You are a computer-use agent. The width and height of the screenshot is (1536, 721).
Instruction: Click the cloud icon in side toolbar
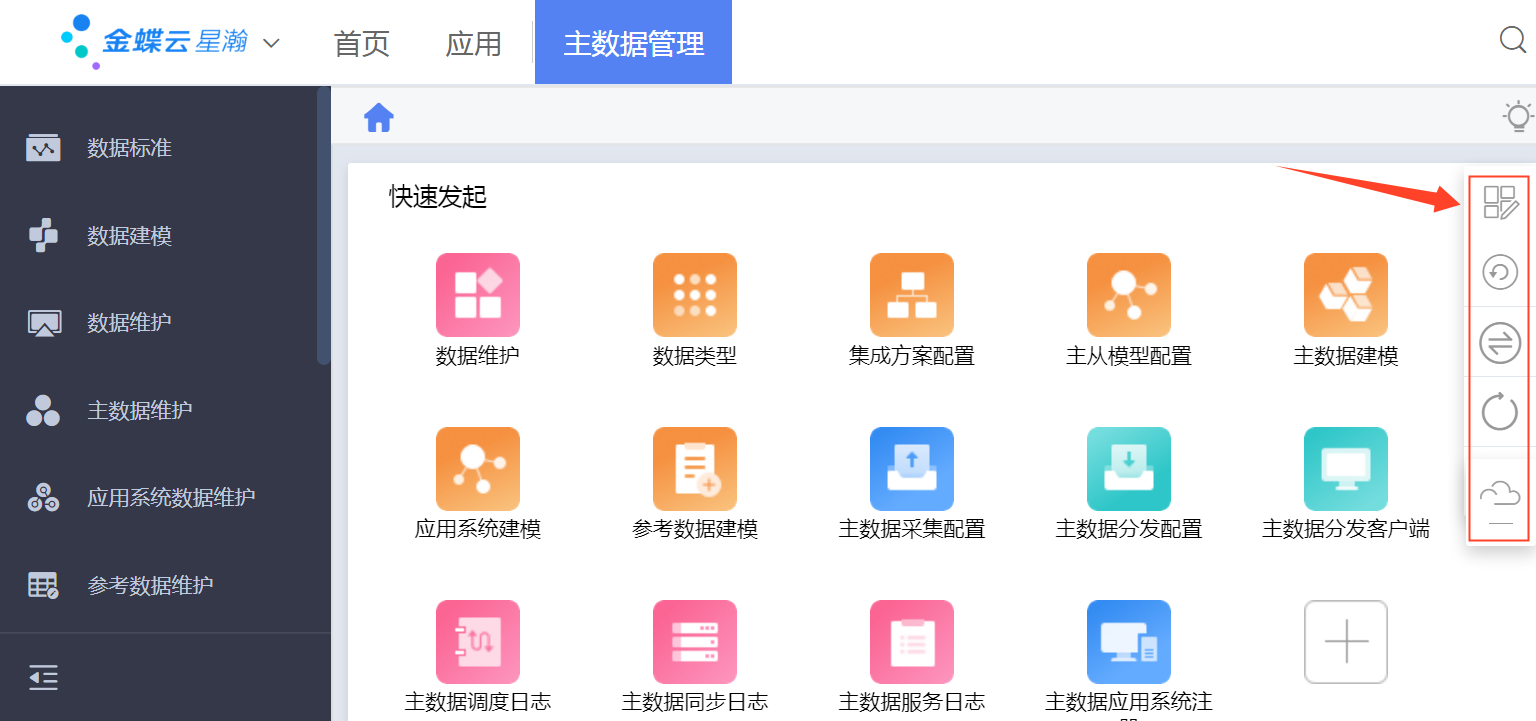tap(1500, 493)
